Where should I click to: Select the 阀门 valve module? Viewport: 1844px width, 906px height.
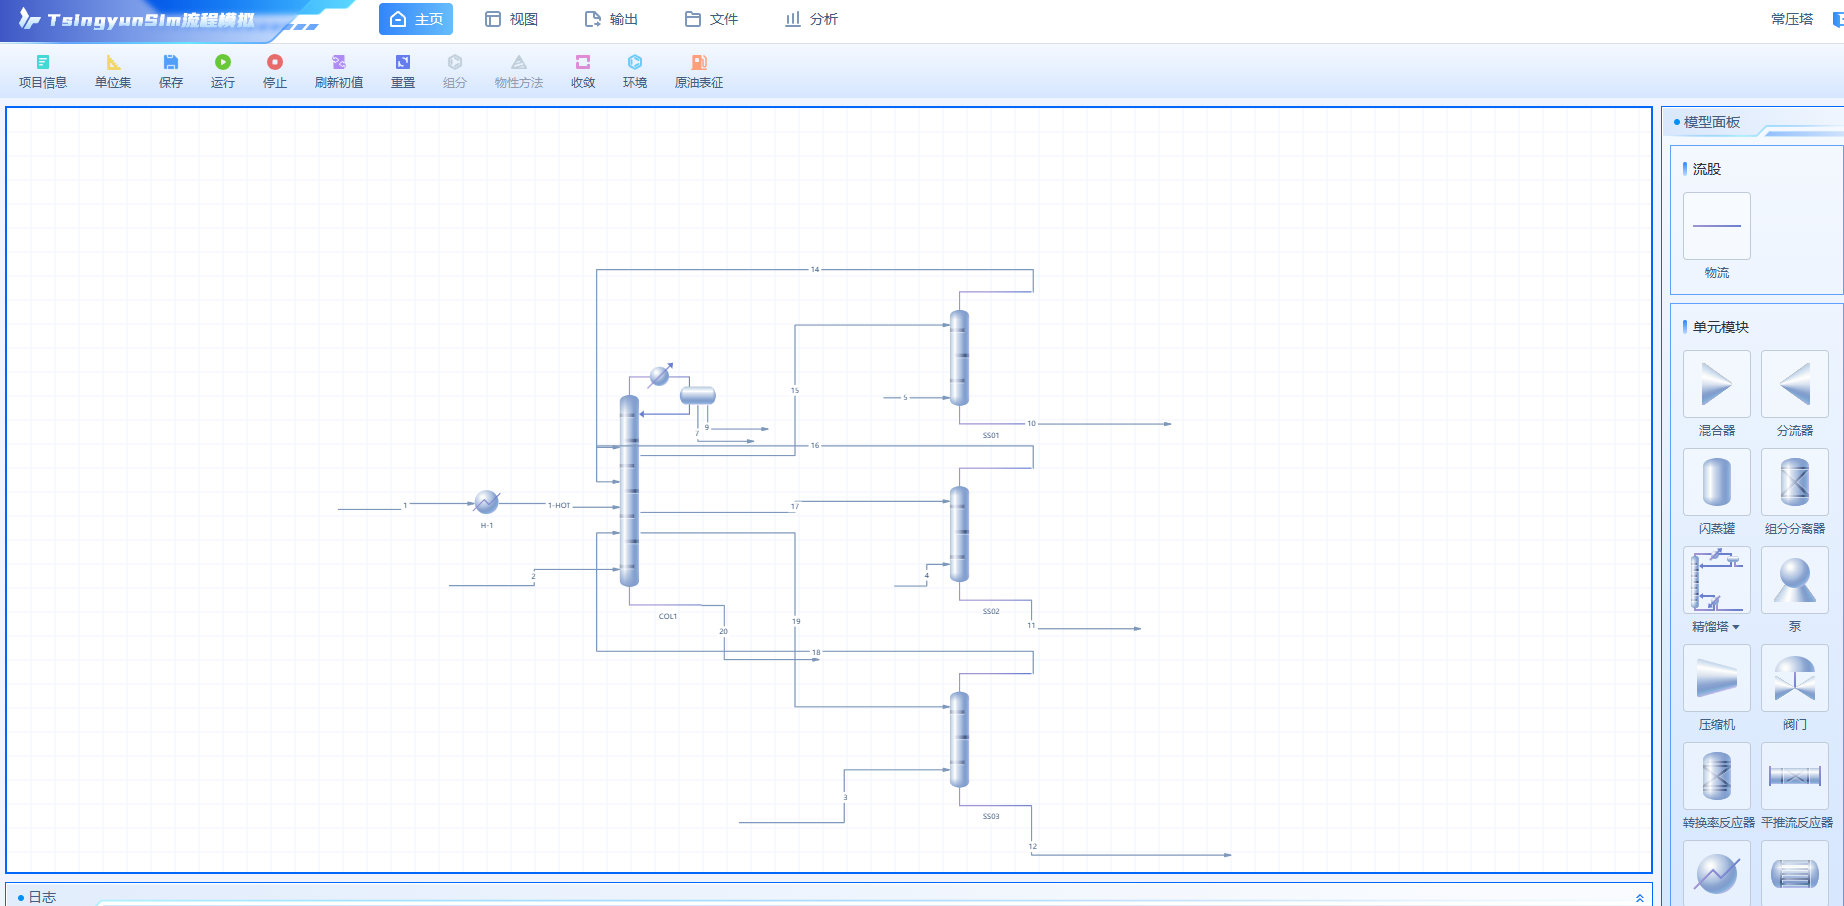(1795, 678)
